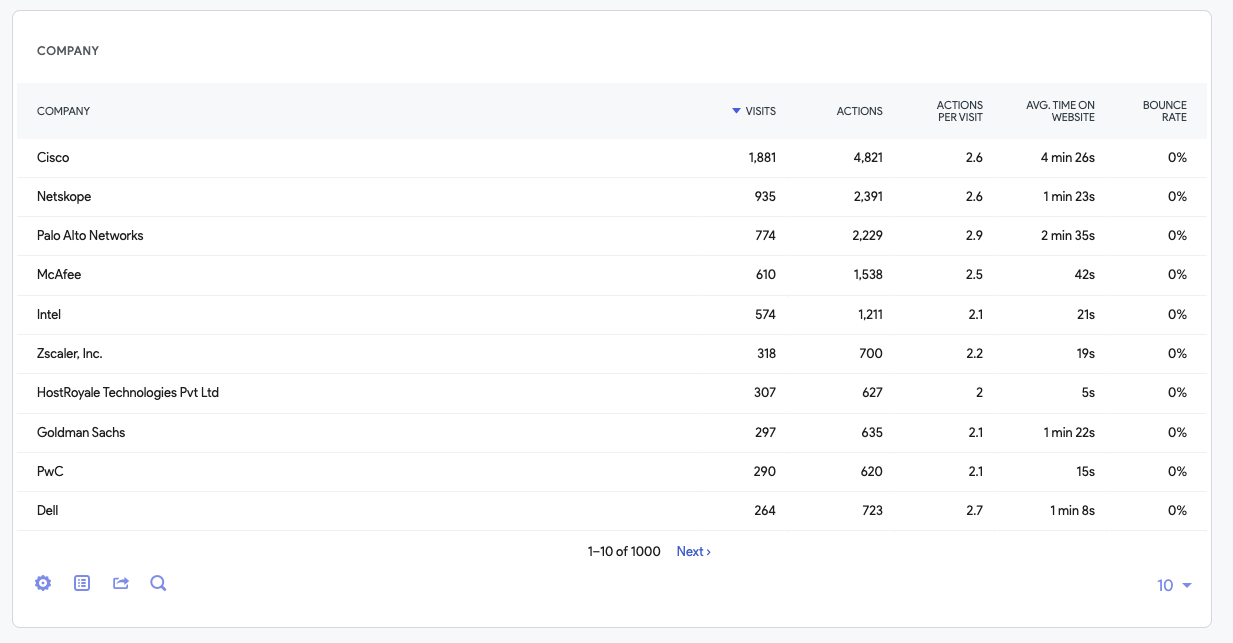Click the 290 visits value for PwC

765,472
